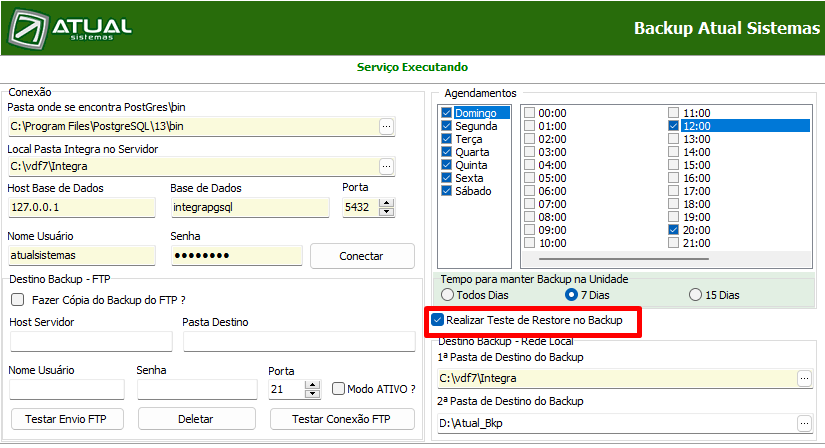The width and height of the screenshot is (825, 448).
Task: Uncheck the Terça schedule day
Action: [447, 139]
